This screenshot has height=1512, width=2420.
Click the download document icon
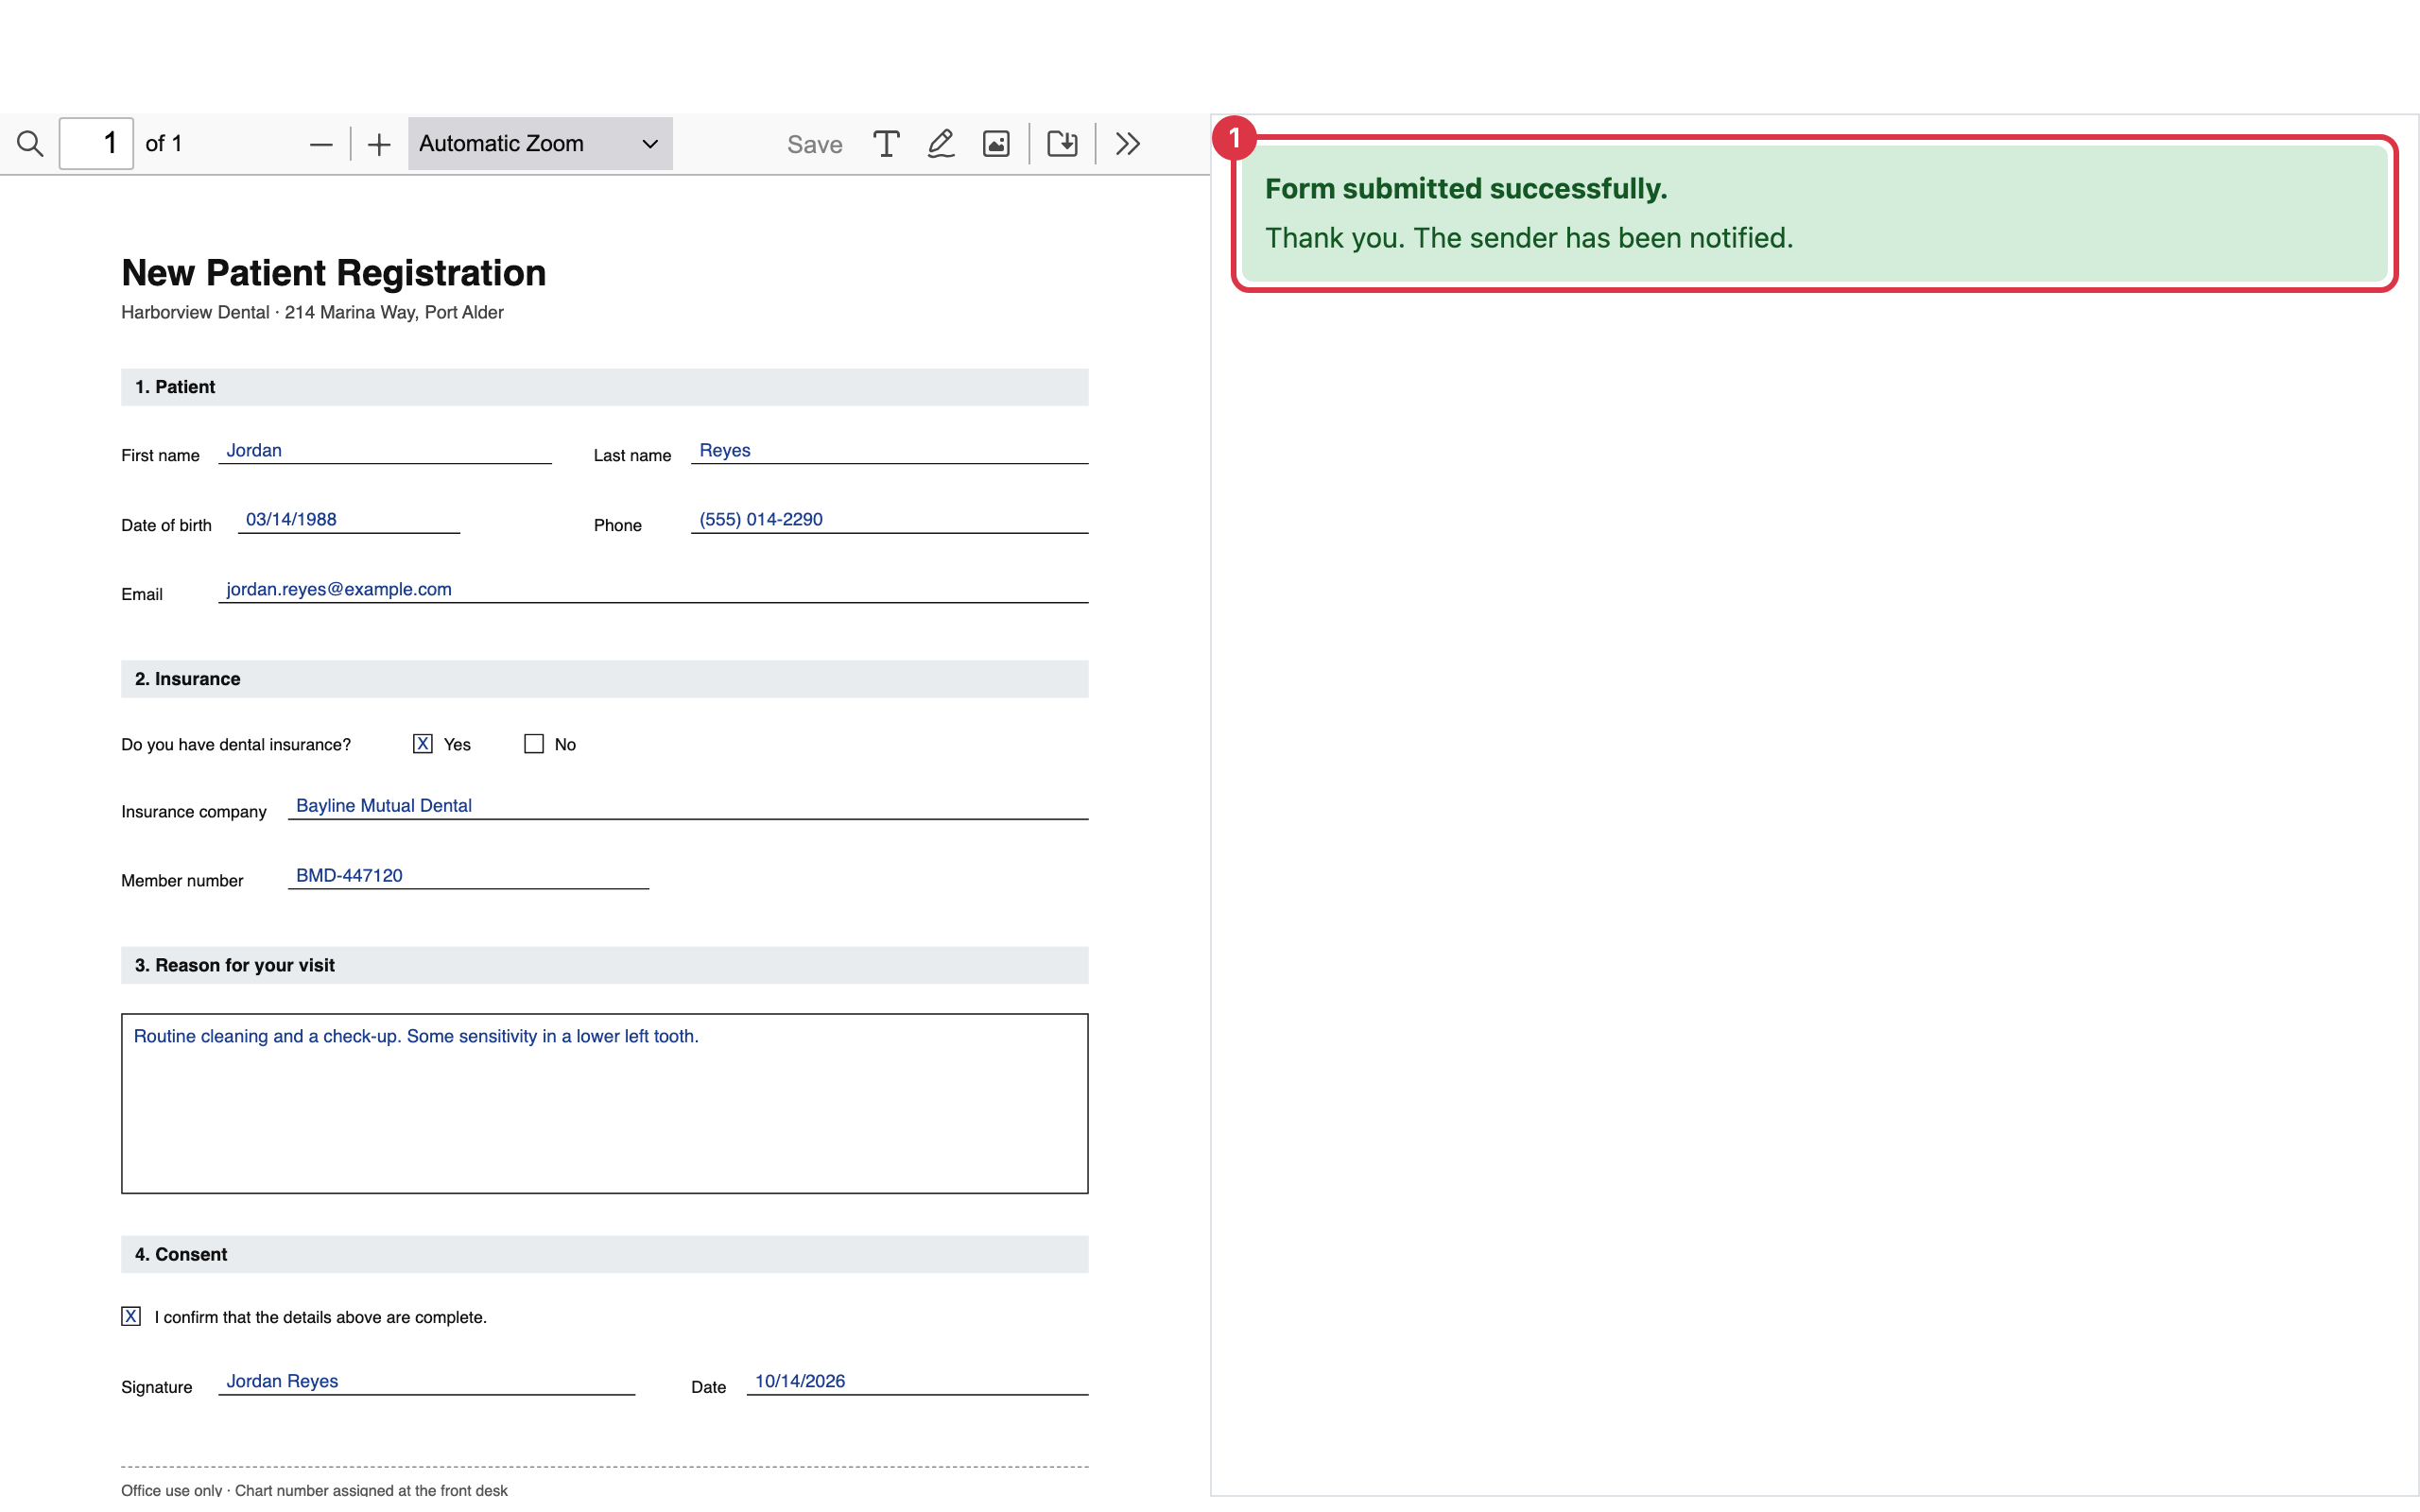(1062, 144)
